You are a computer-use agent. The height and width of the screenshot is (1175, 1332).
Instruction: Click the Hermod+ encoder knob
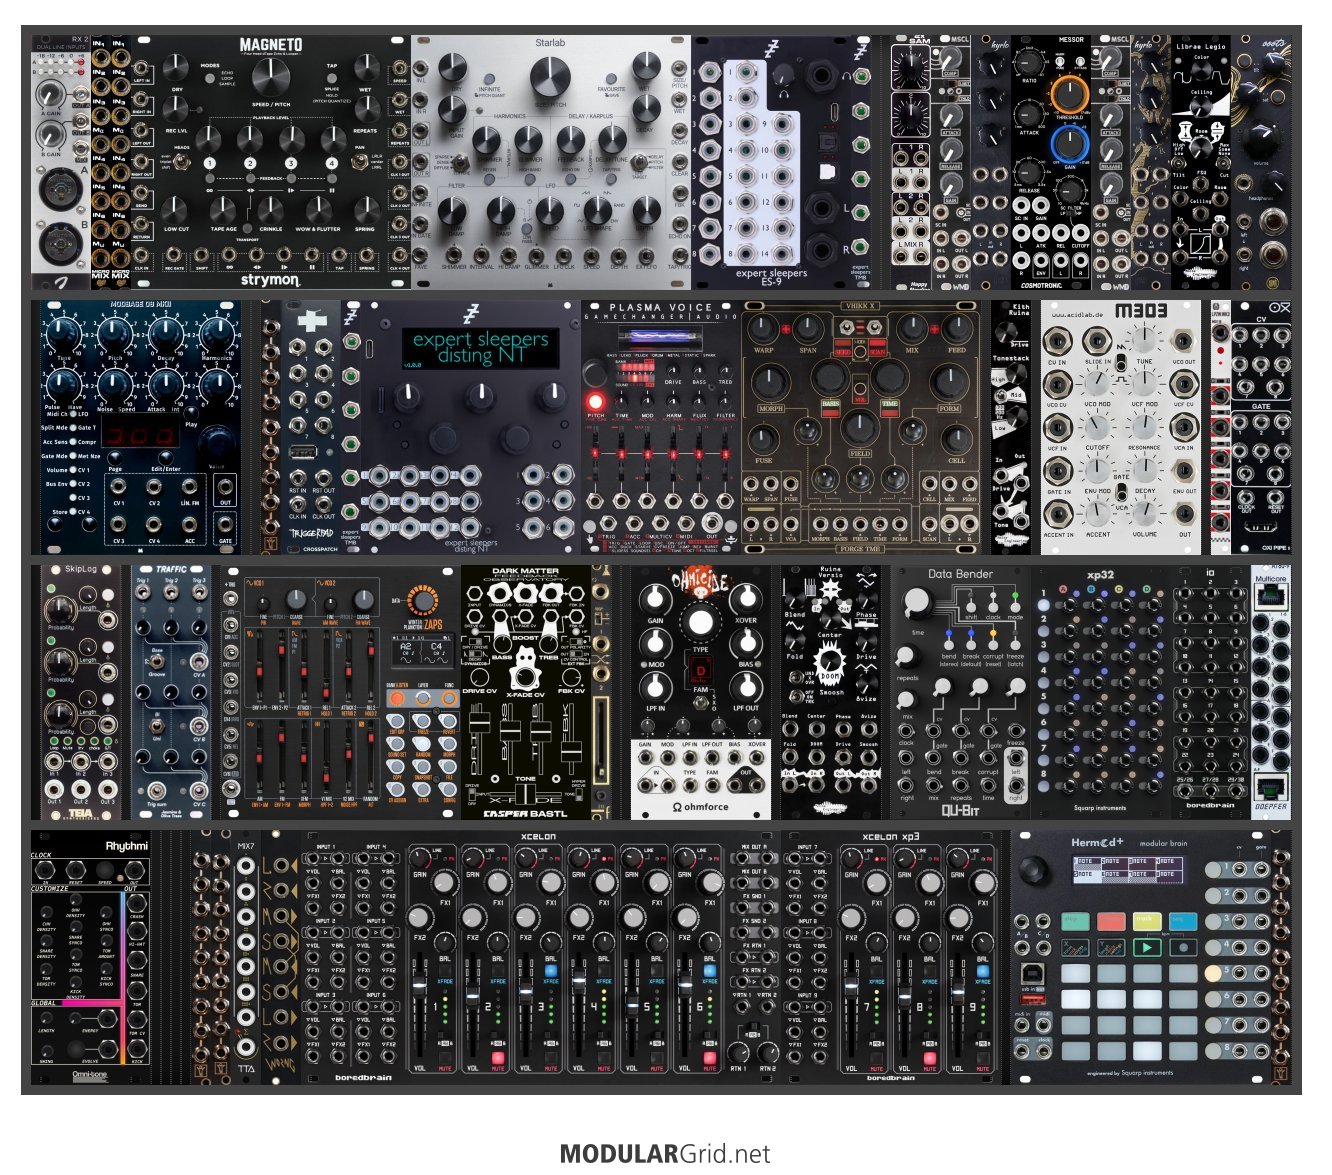click(1031, 869)
